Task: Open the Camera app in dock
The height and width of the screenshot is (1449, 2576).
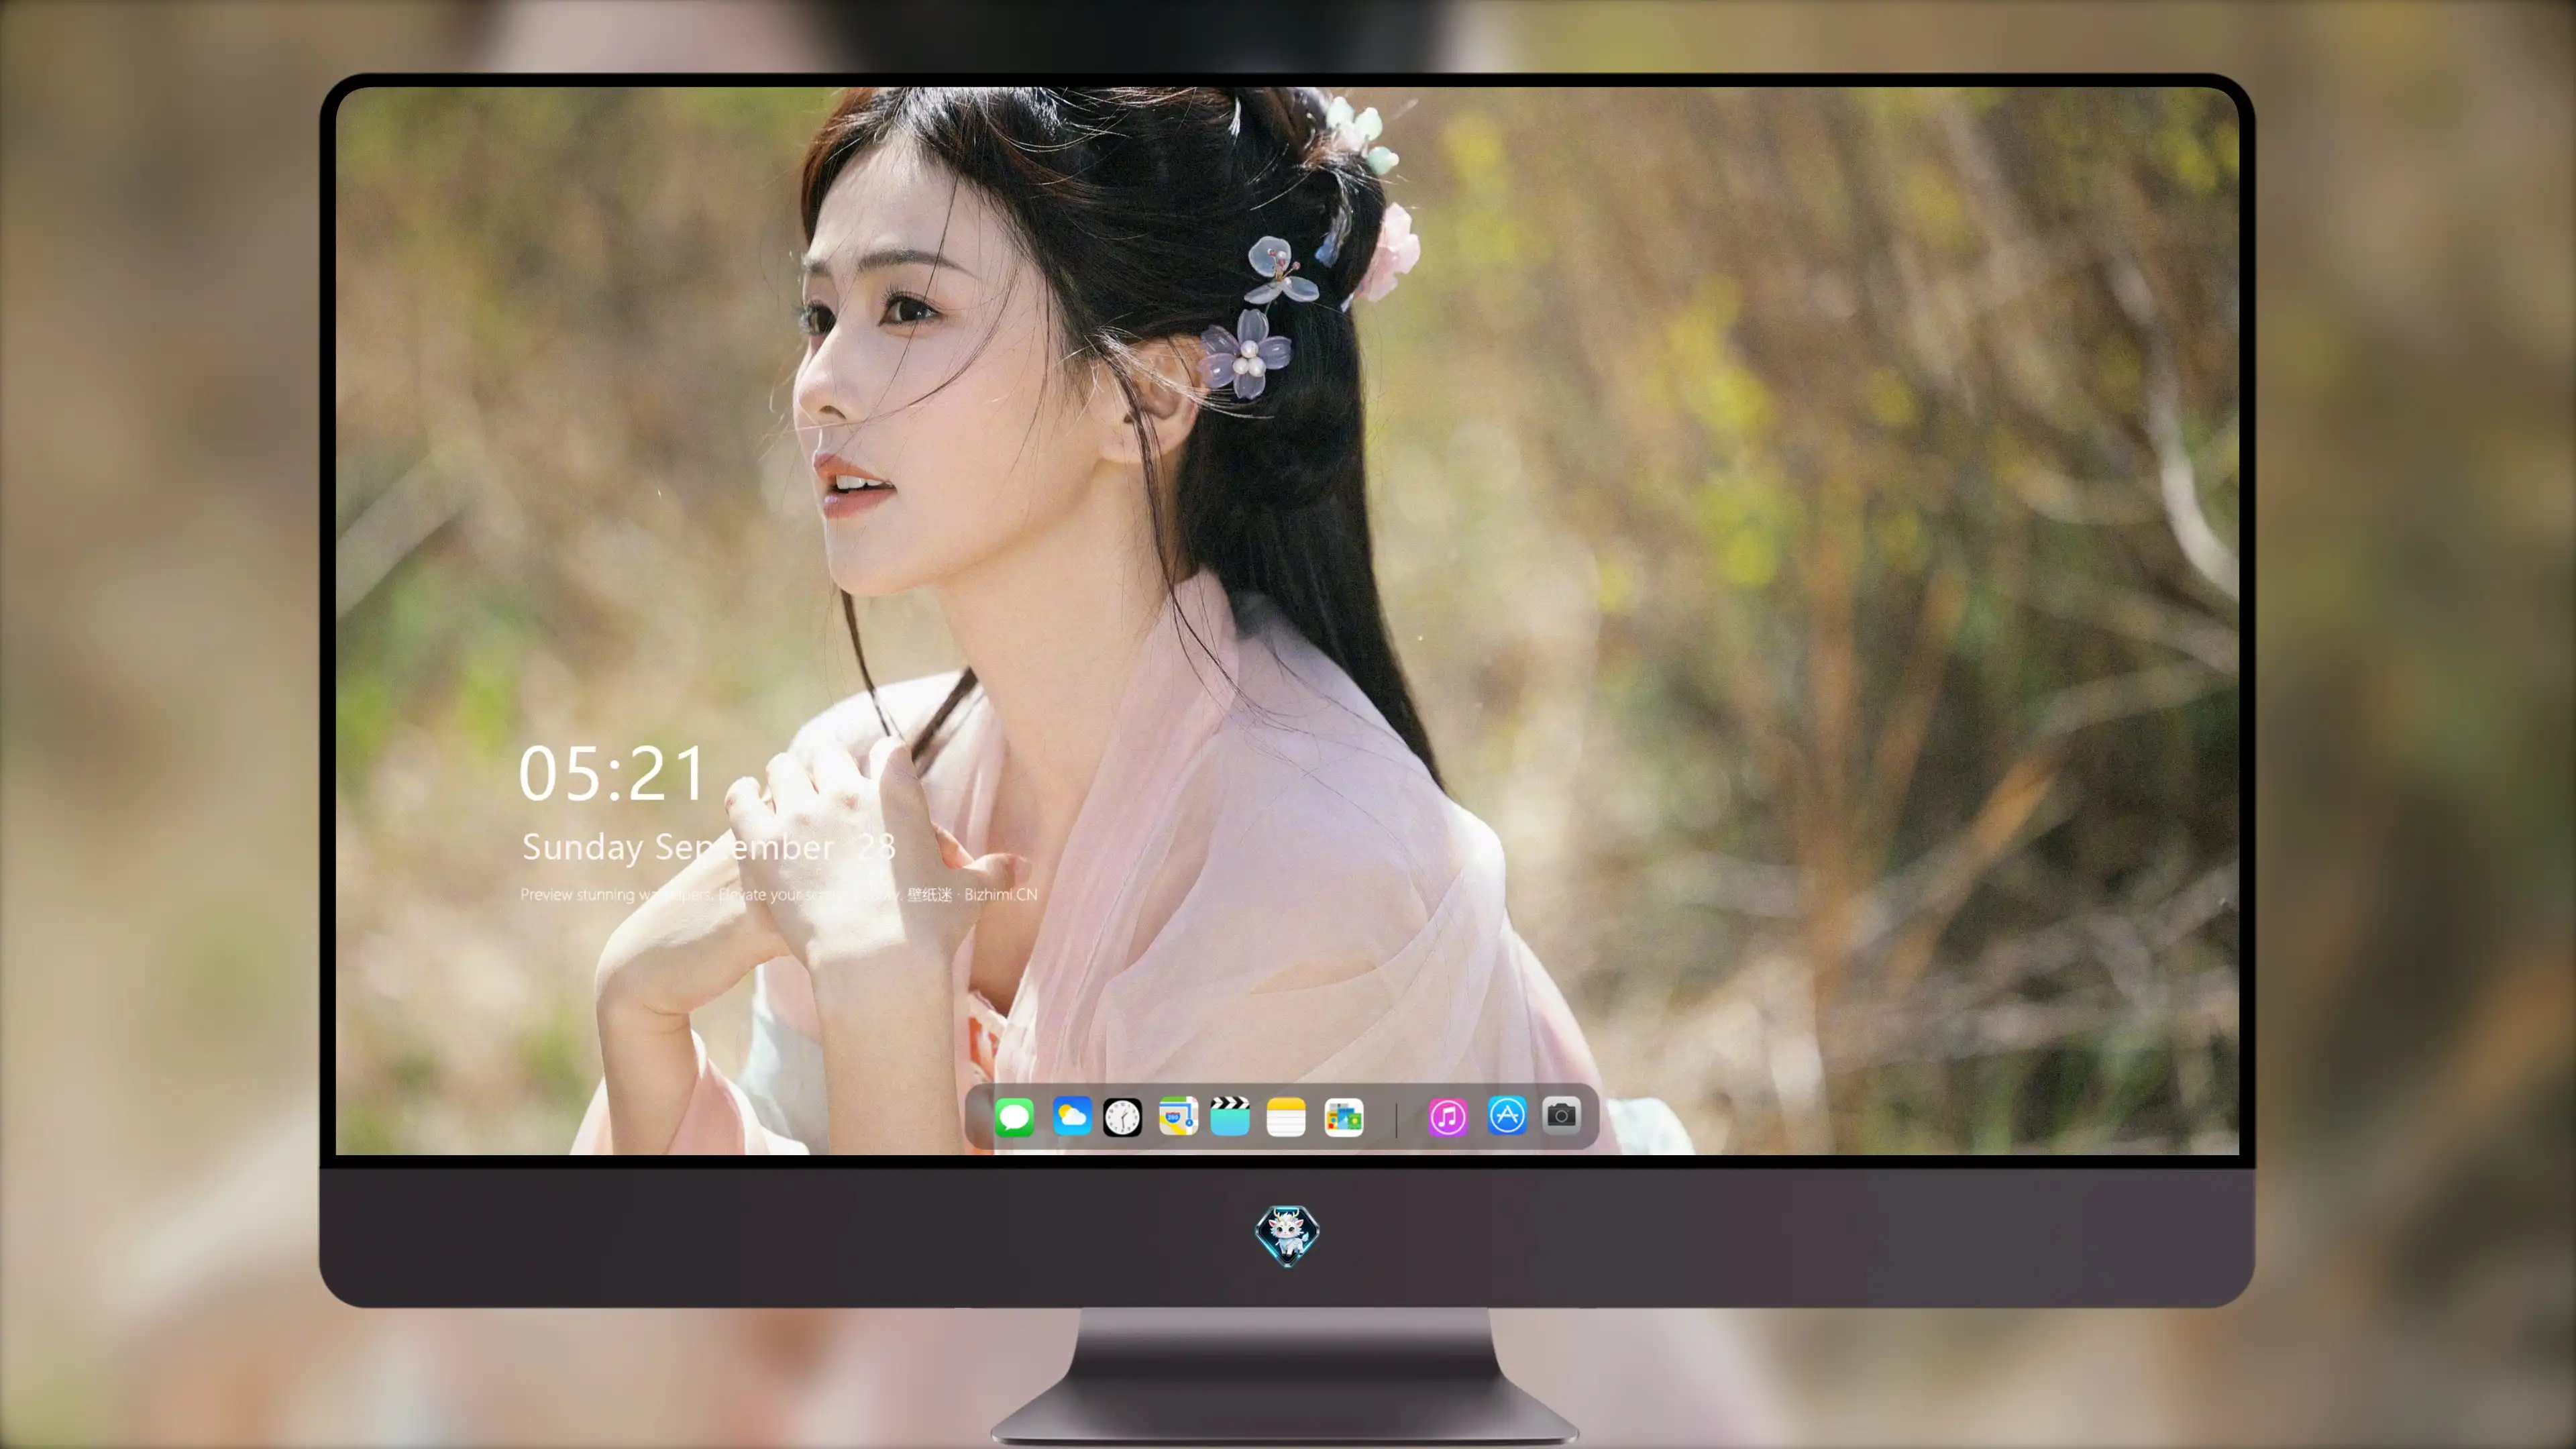Action: click(x=1561, y=1115)
